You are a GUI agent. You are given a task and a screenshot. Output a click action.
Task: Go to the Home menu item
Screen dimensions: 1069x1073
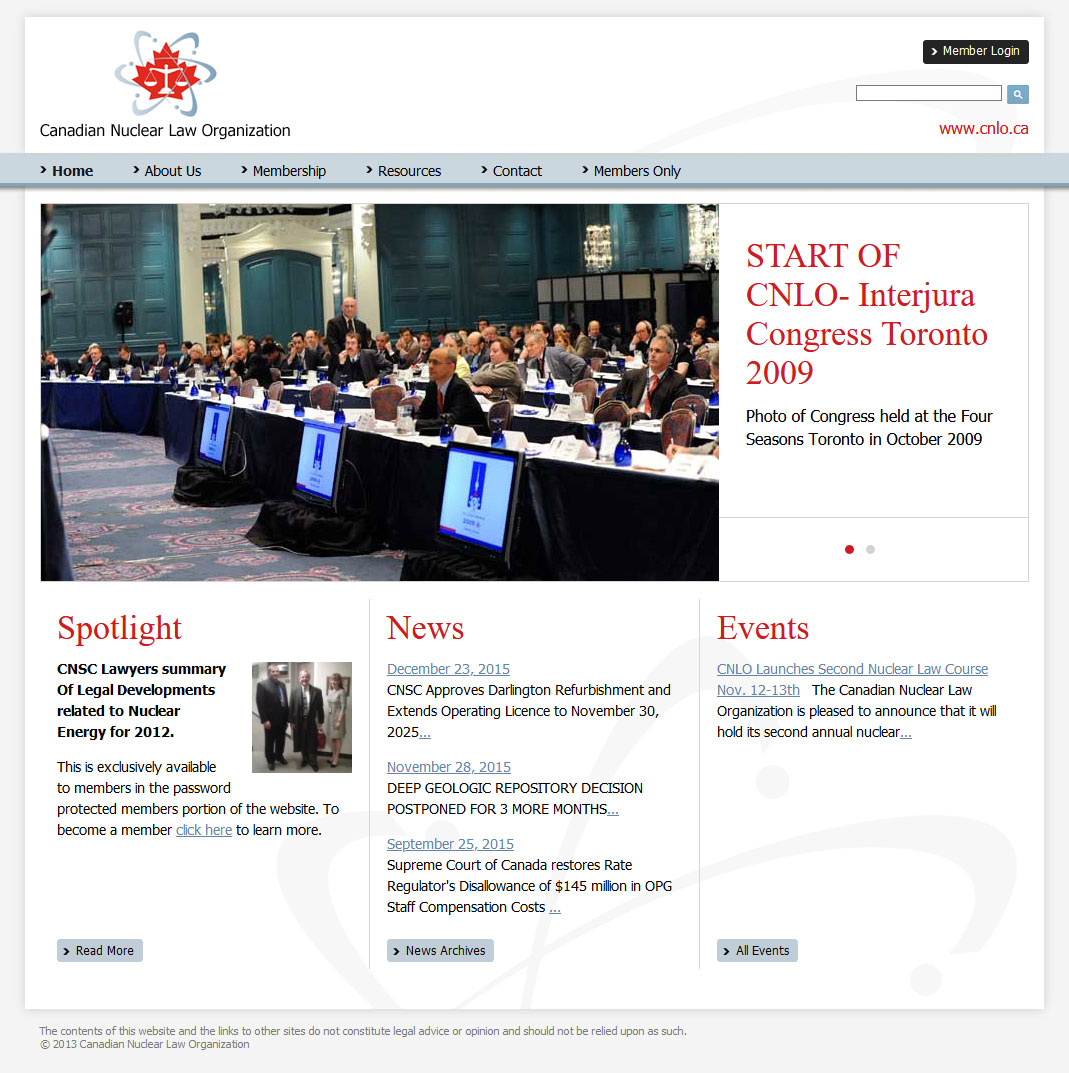[66, 170]
